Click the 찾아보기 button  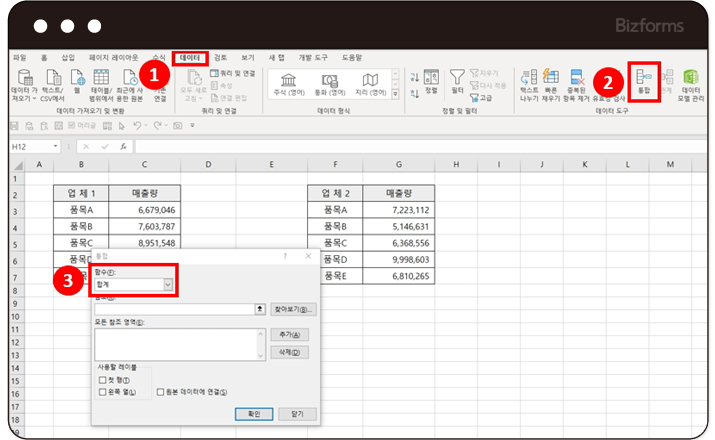293,309
